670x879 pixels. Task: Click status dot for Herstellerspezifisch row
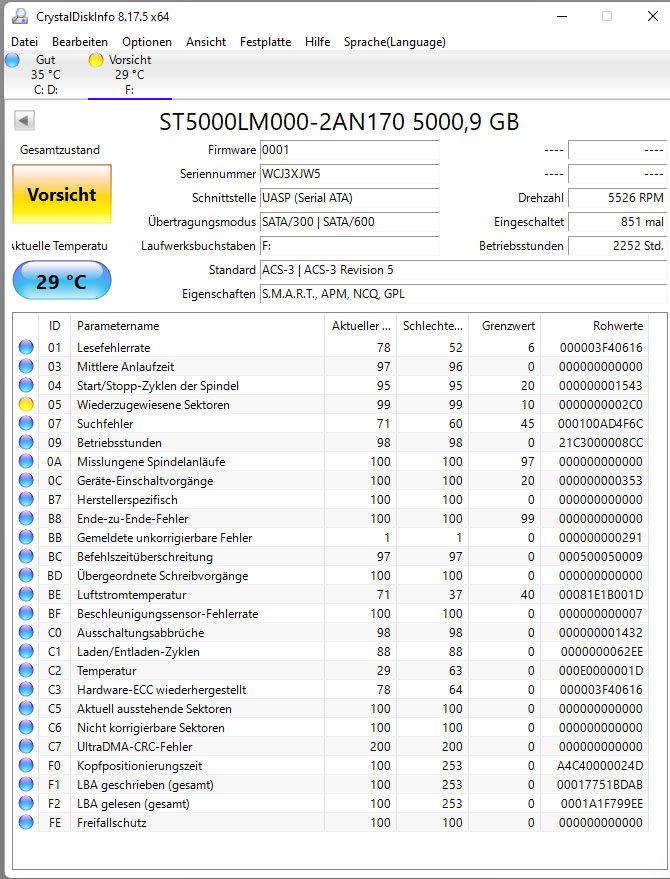point(26,499)
